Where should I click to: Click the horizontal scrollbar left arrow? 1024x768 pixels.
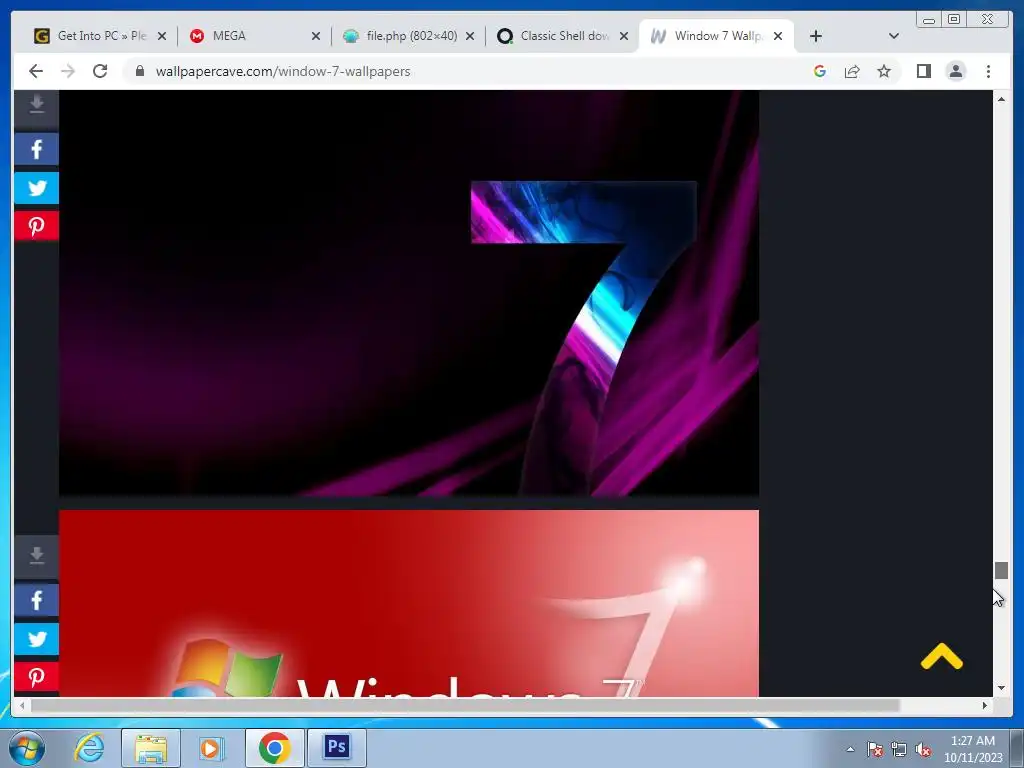click(x=22, y=705)
